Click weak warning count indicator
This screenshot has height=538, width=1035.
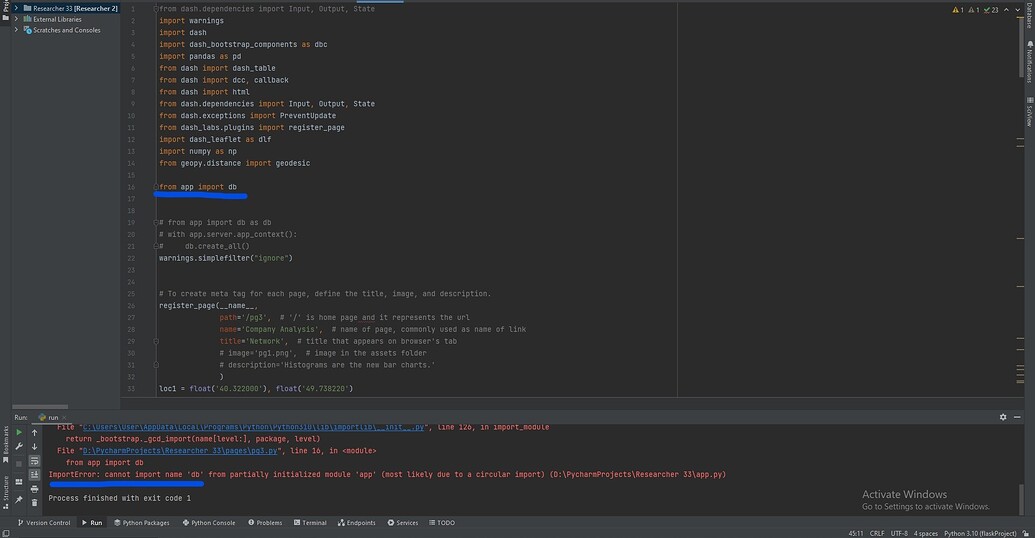pyautogui.click(x=974, y=10)
